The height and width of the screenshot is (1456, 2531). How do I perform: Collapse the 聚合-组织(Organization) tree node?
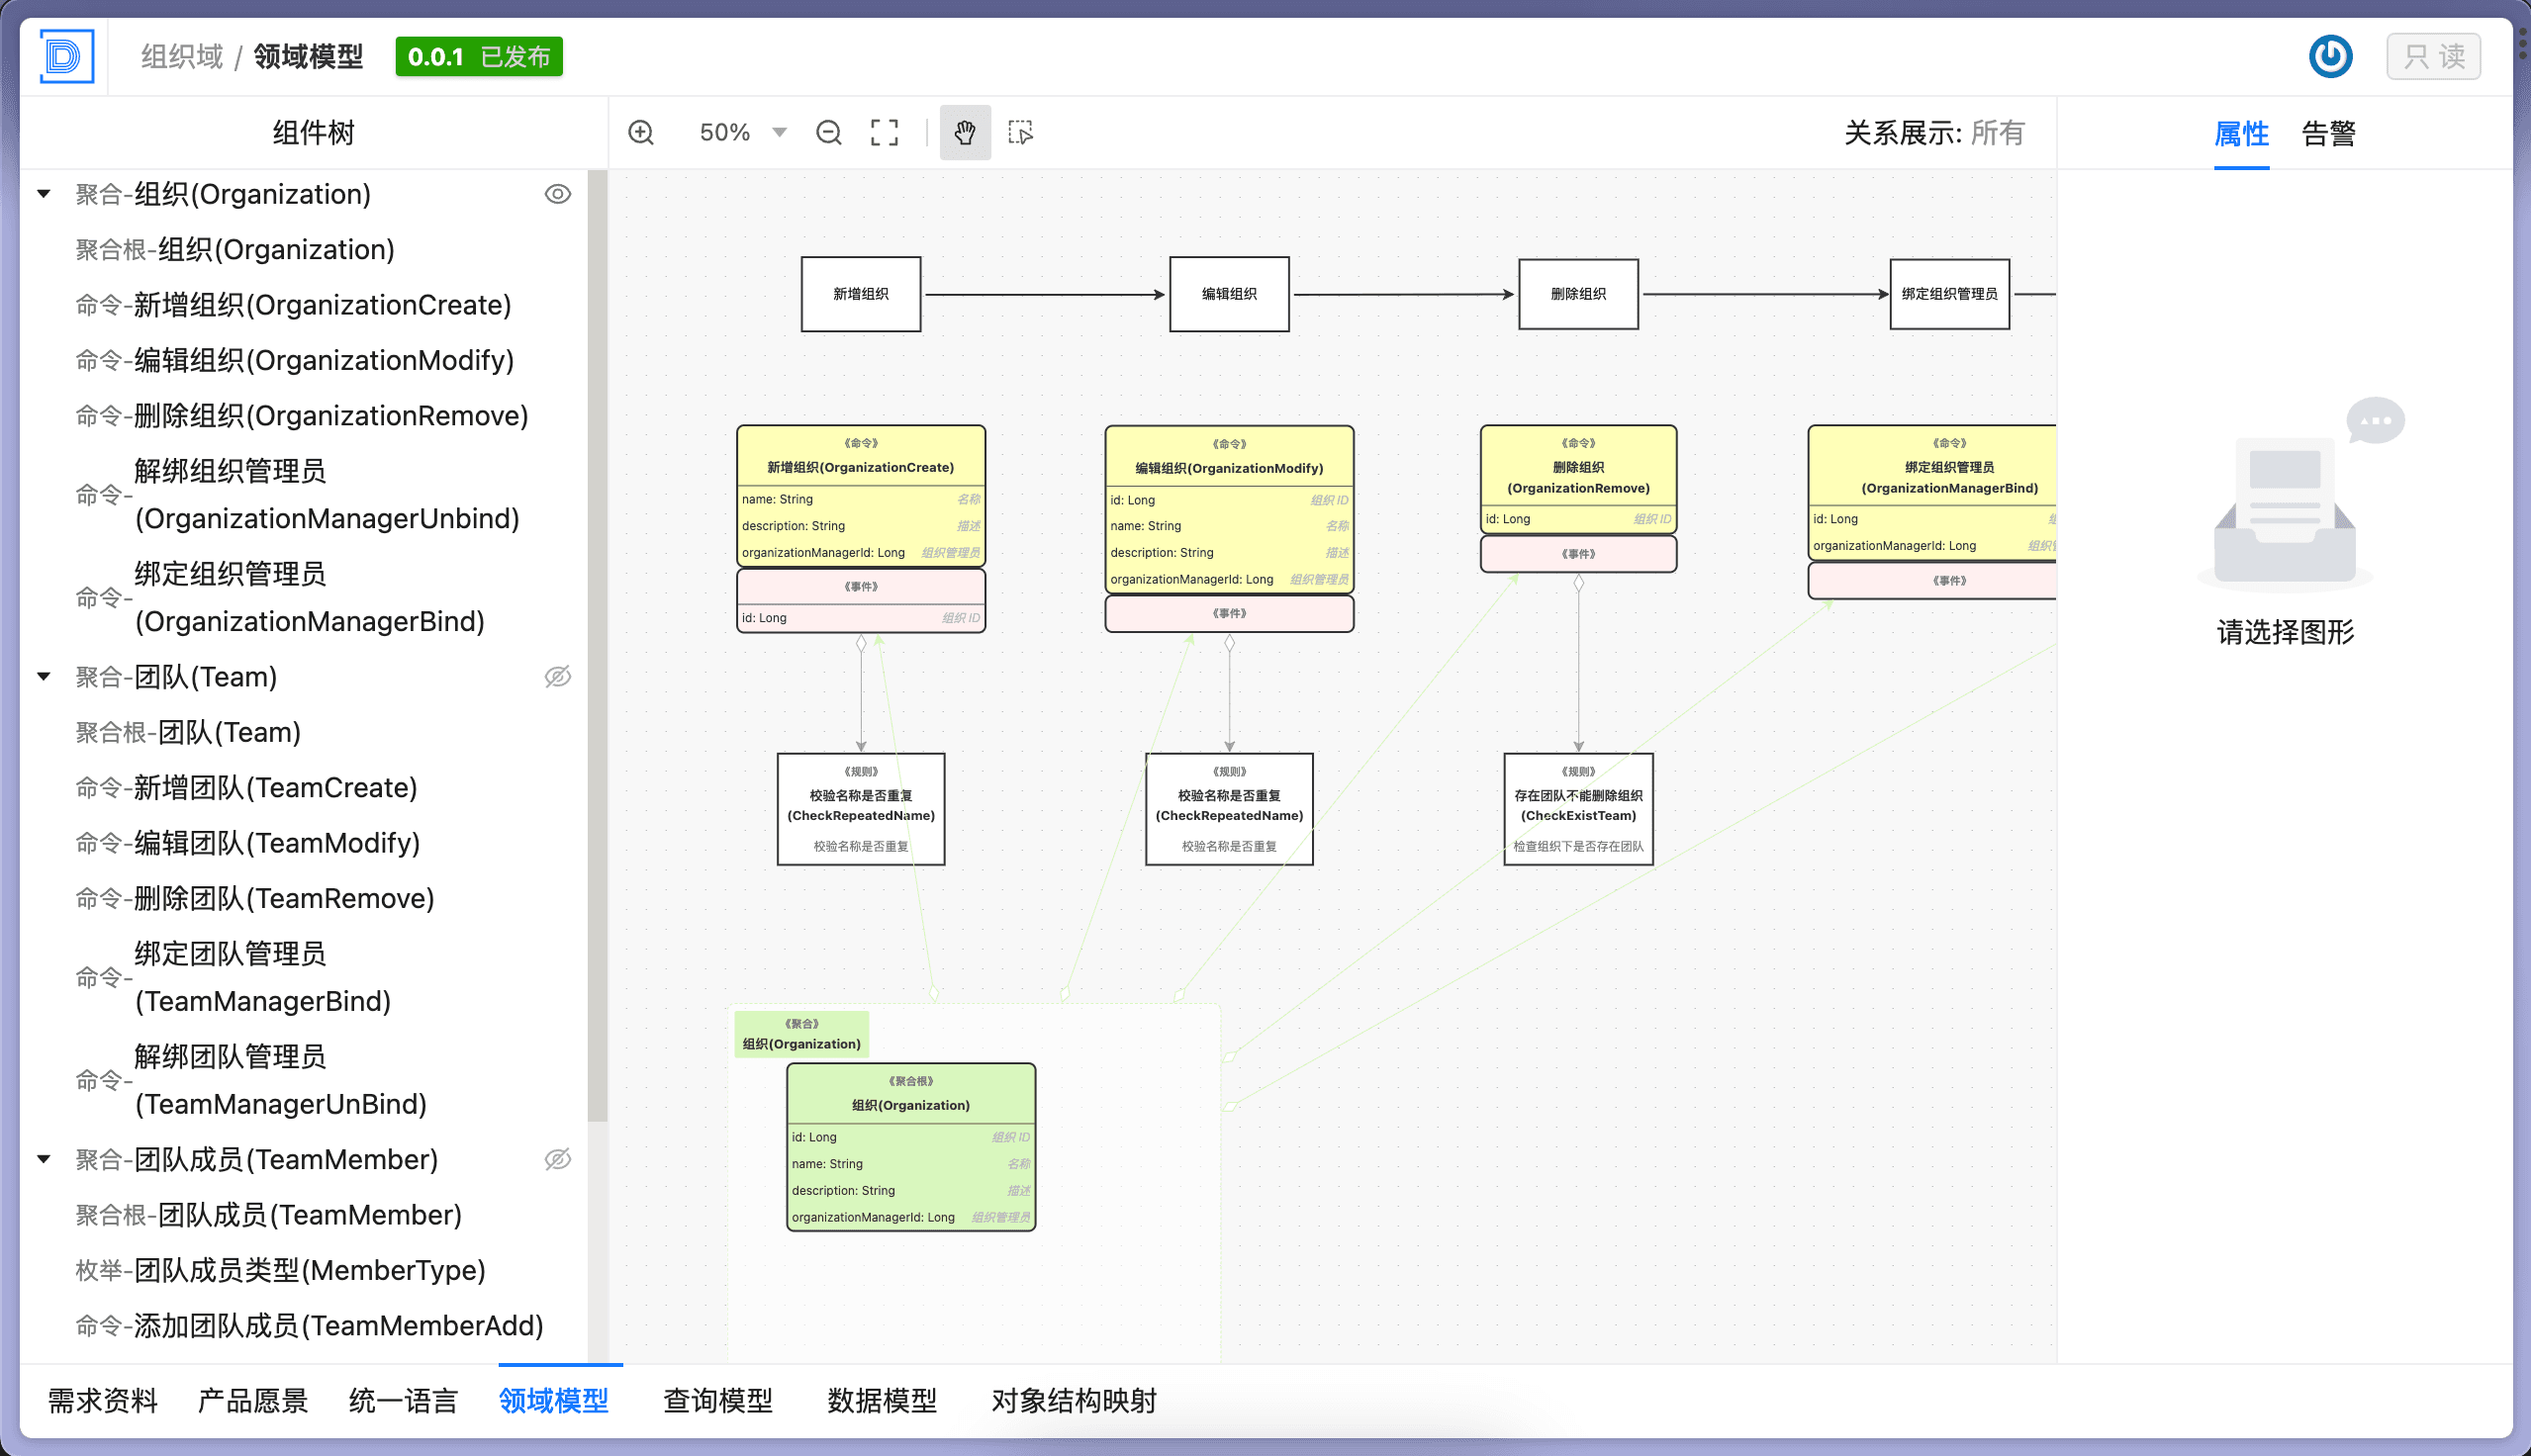(44, 194)
